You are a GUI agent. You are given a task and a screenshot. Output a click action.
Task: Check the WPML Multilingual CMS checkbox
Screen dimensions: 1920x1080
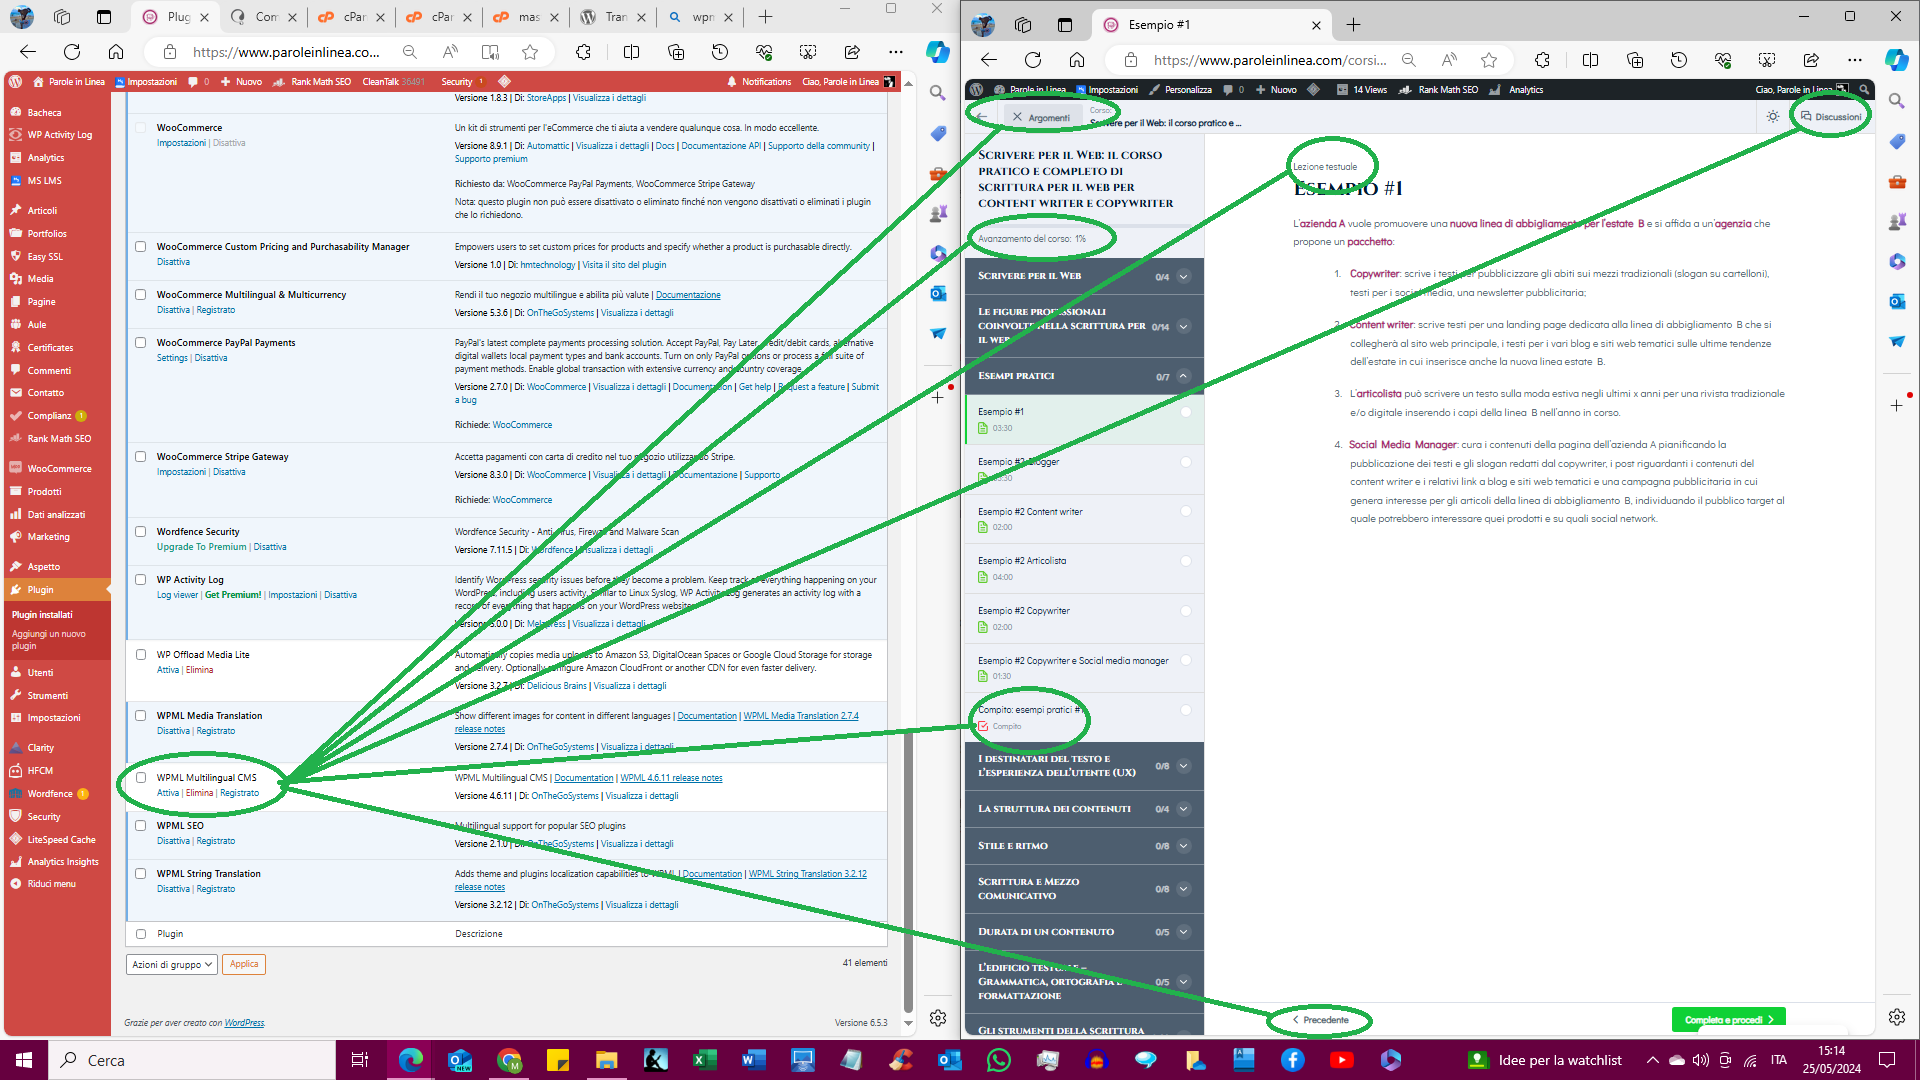coord(141,778)
